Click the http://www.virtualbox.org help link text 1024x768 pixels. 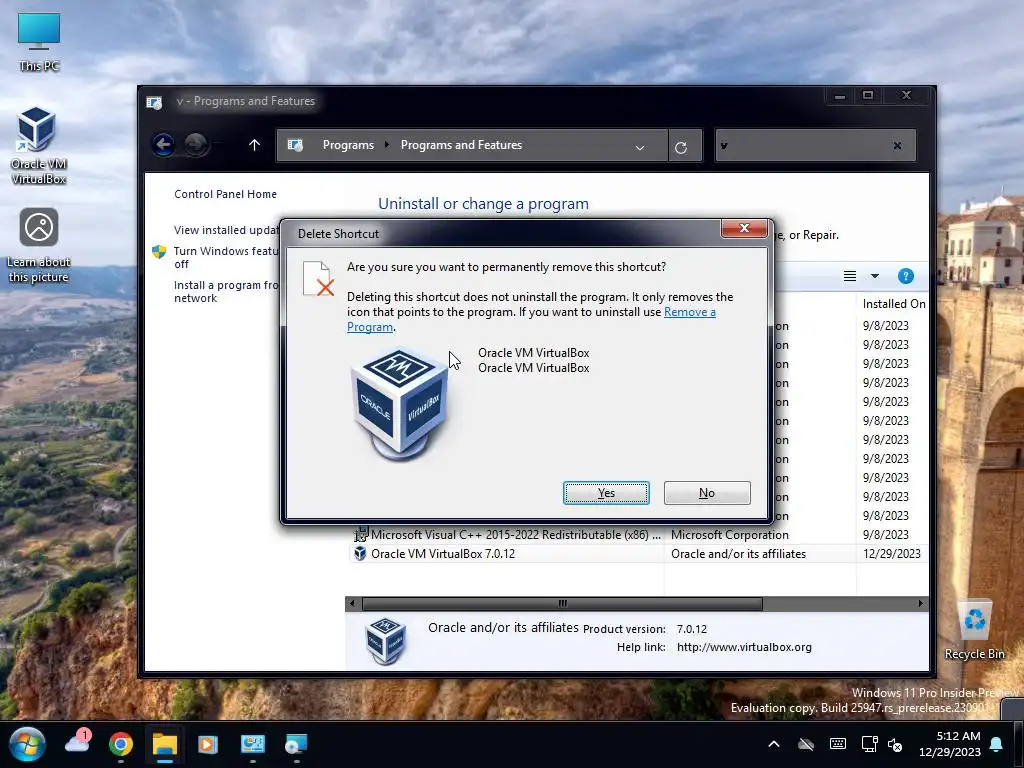(x=744, y=647)
